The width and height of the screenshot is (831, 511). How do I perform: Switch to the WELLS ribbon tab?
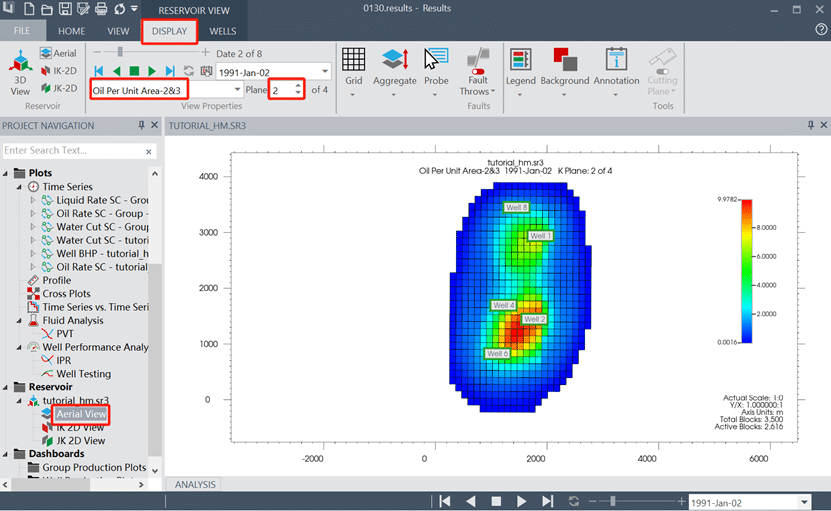pyautogui.click(x=222, y=31)
